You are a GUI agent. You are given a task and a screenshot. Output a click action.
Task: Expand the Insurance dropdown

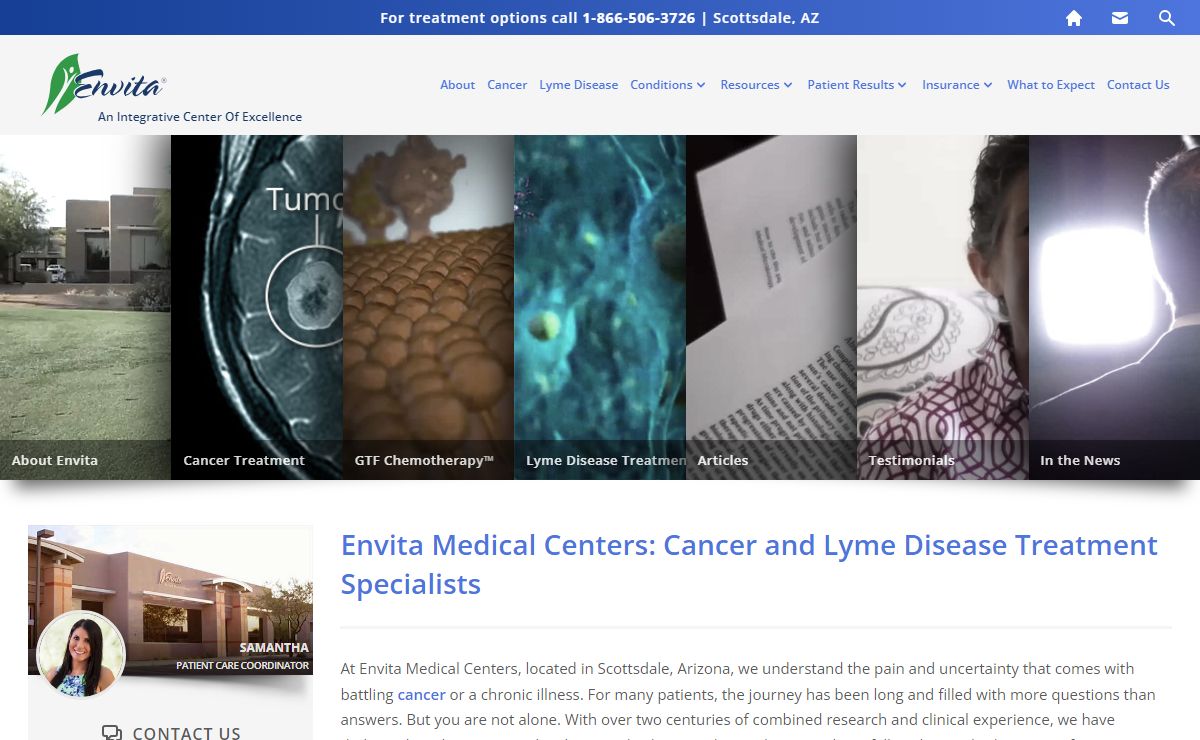click(957, 85)
